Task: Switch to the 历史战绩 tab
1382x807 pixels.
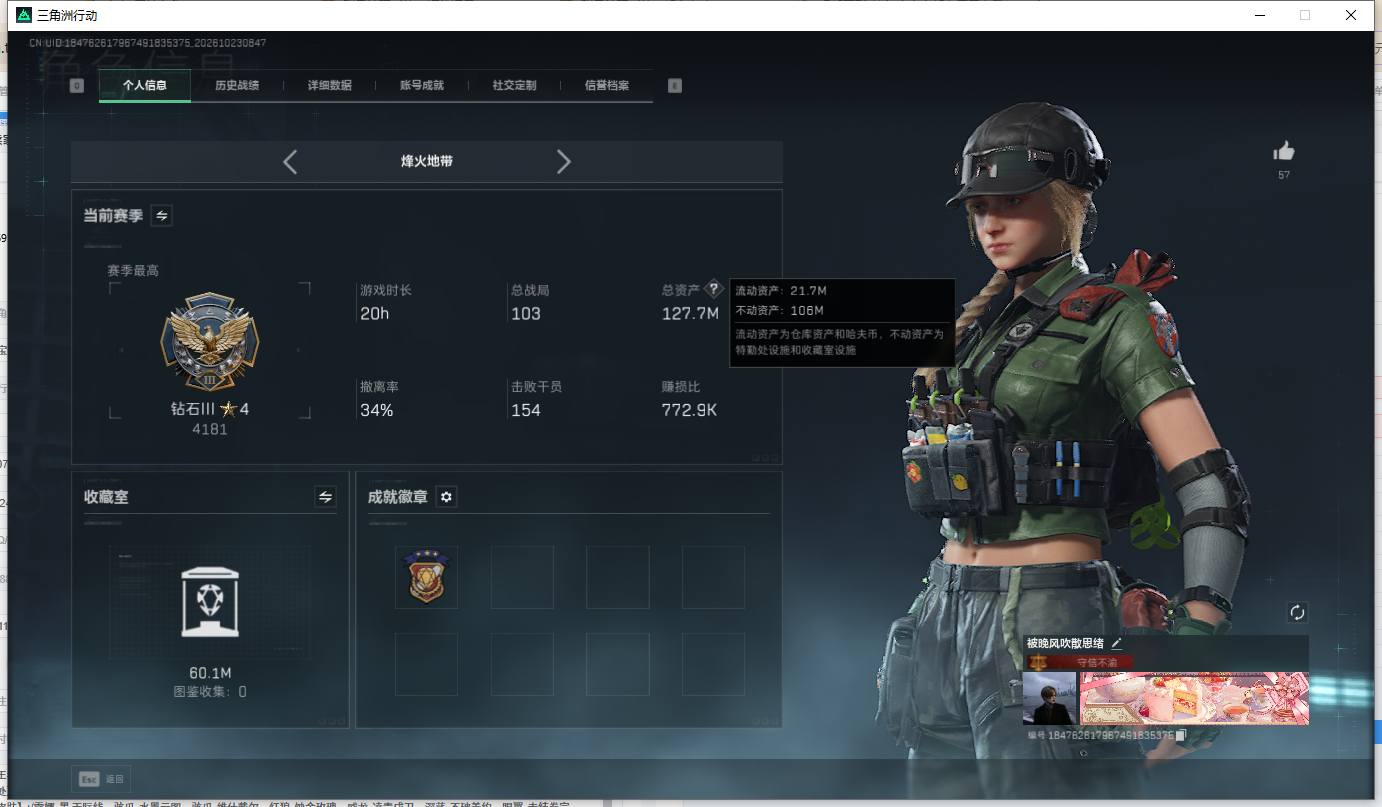Action: pyautogui.click(x=237, y=86)
